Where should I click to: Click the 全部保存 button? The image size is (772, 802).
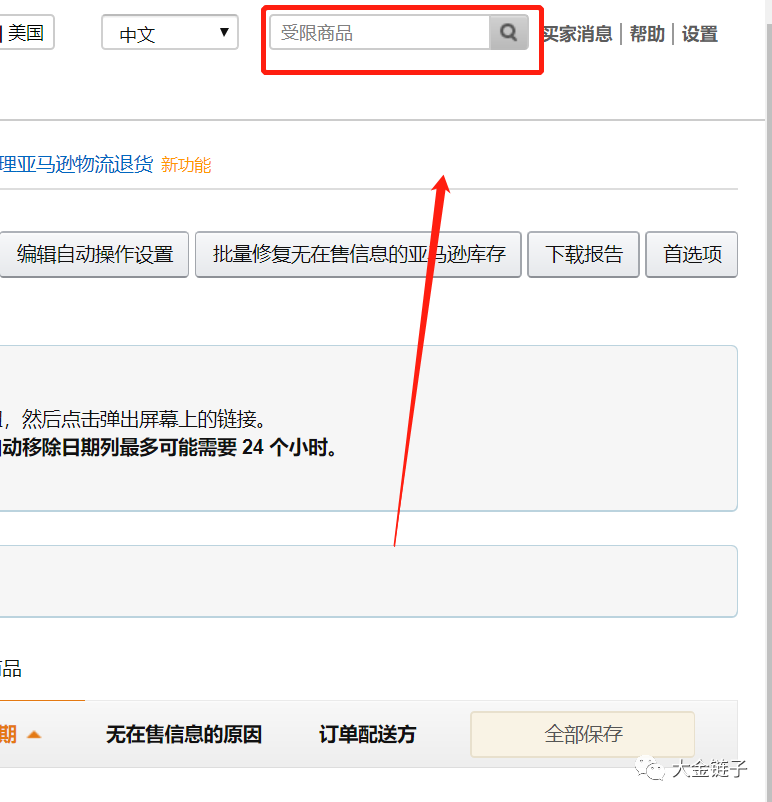click(x=583, y=734)
